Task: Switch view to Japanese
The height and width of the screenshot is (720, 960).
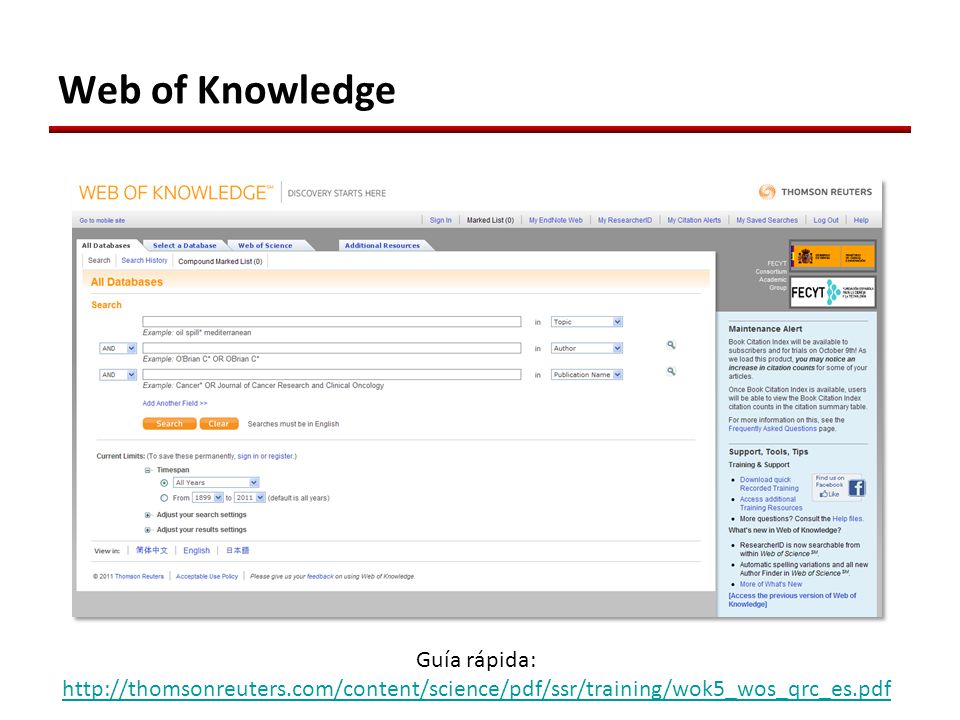Action: point(238,550)
